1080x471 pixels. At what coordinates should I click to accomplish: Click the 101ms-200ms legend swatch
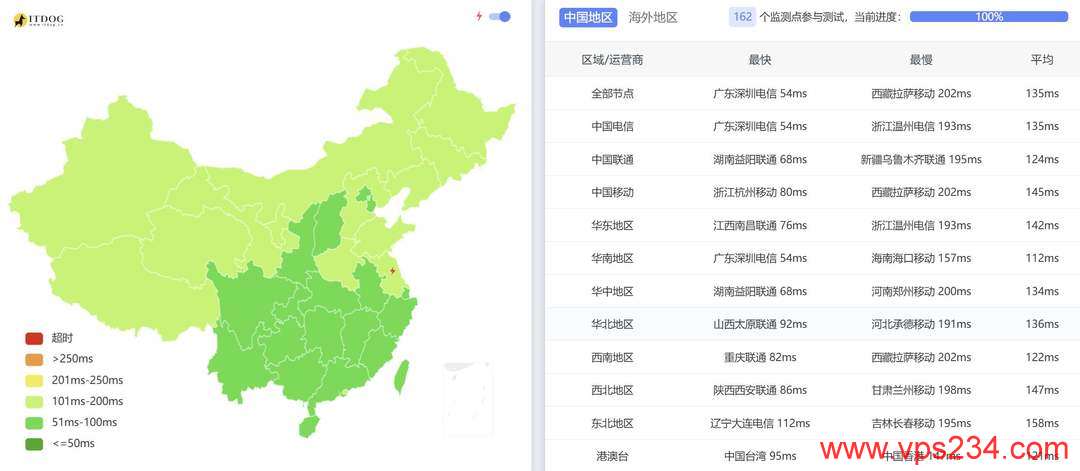[34, 401]
